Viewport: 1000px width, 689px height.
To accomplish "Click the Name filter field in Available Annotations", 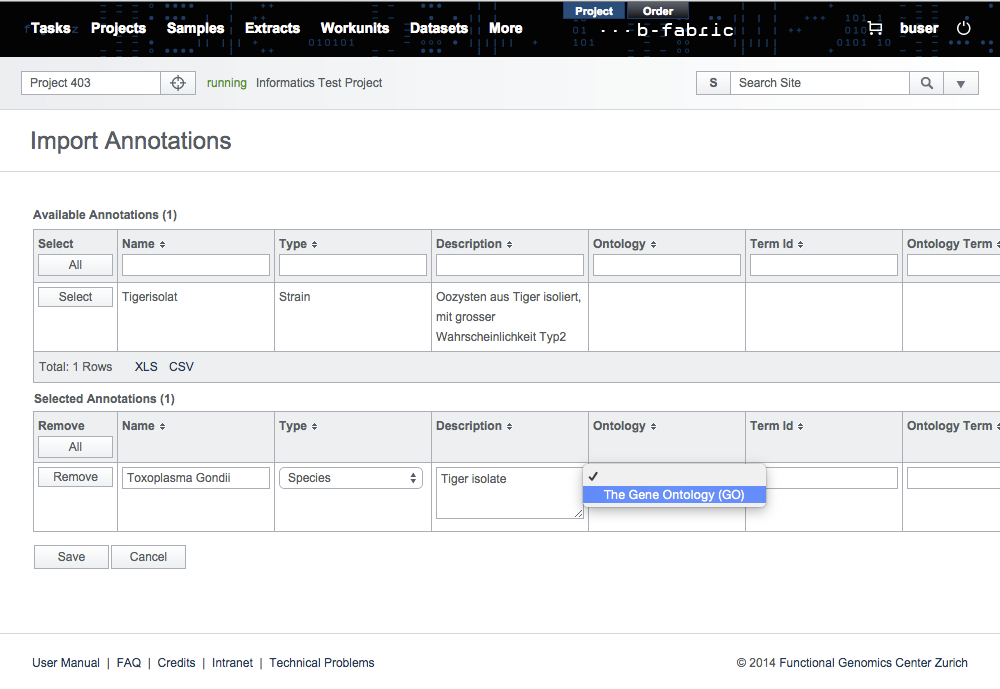I will (x=196, y=265).
